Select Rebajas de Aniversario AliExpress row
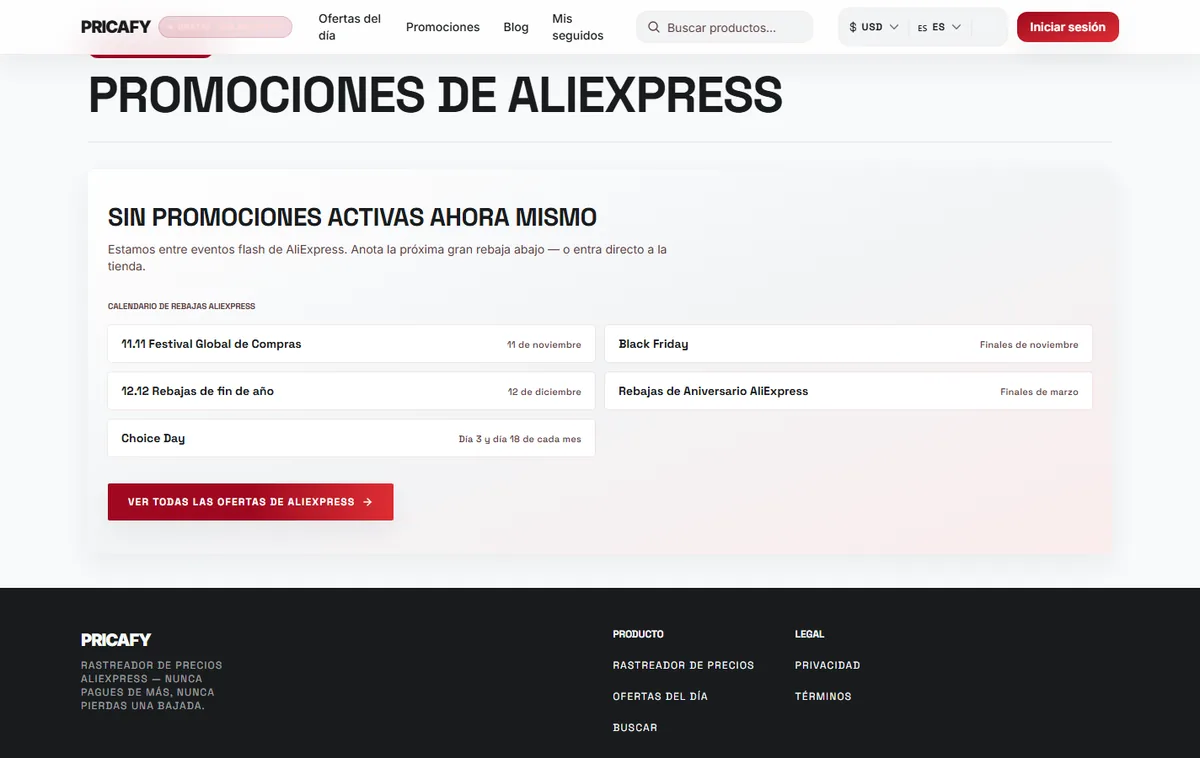 click(x=848, y=391)
